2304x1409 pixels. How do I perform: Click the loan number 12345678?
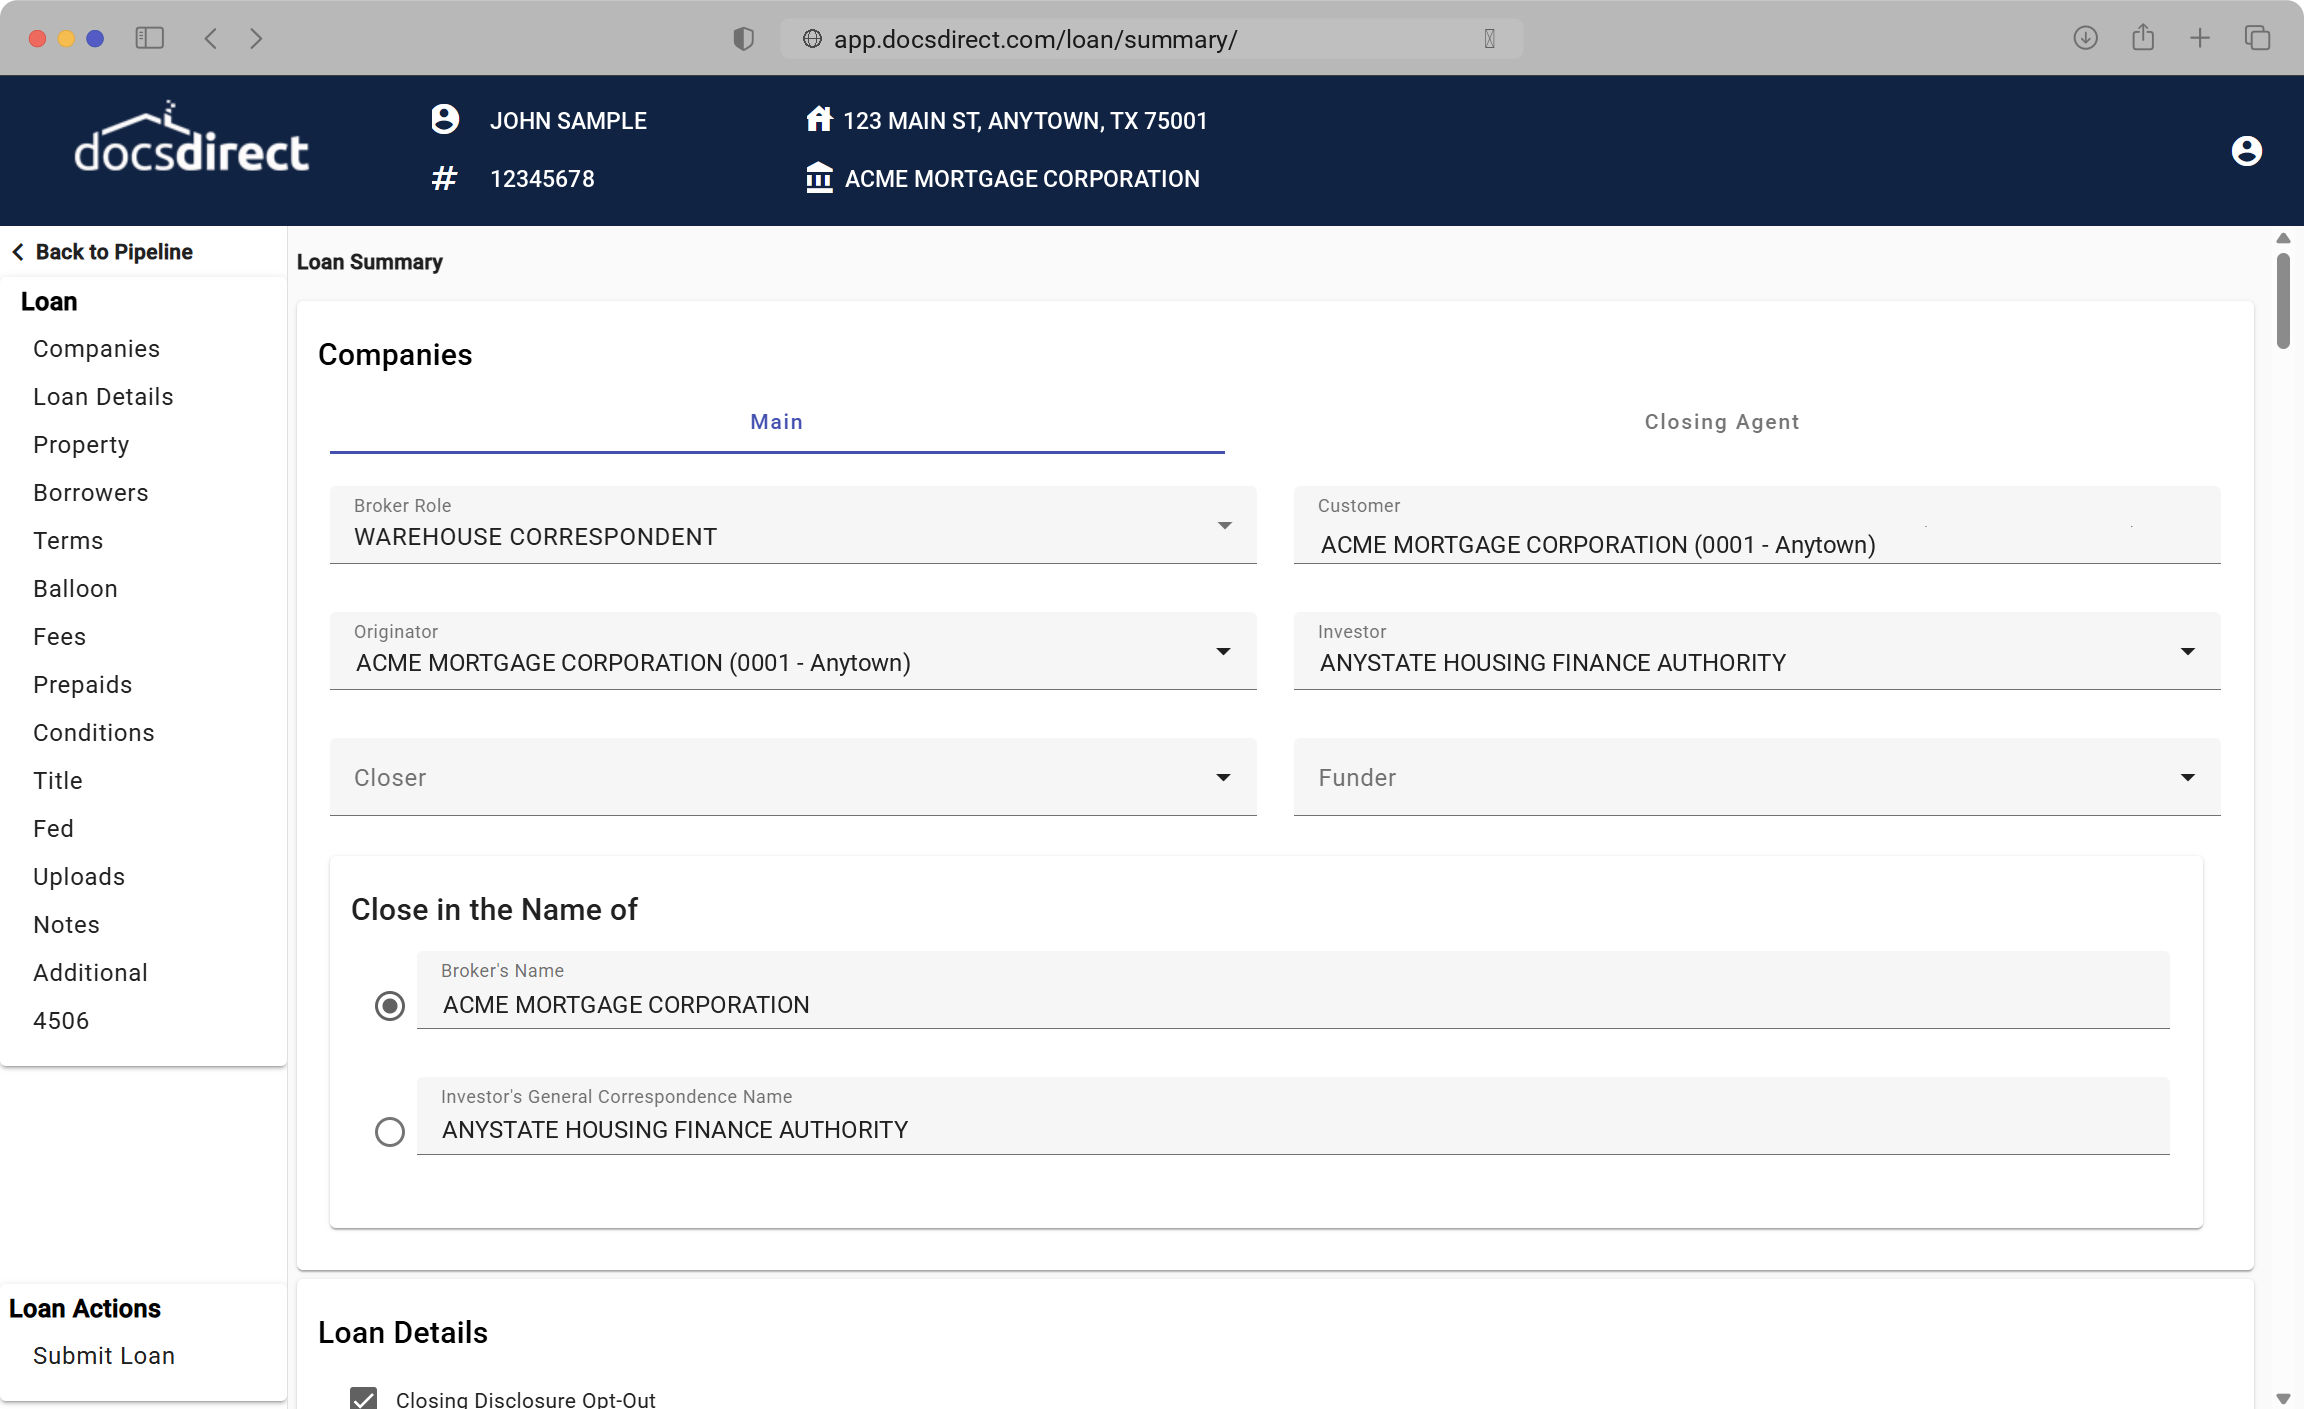coord(543,179)
